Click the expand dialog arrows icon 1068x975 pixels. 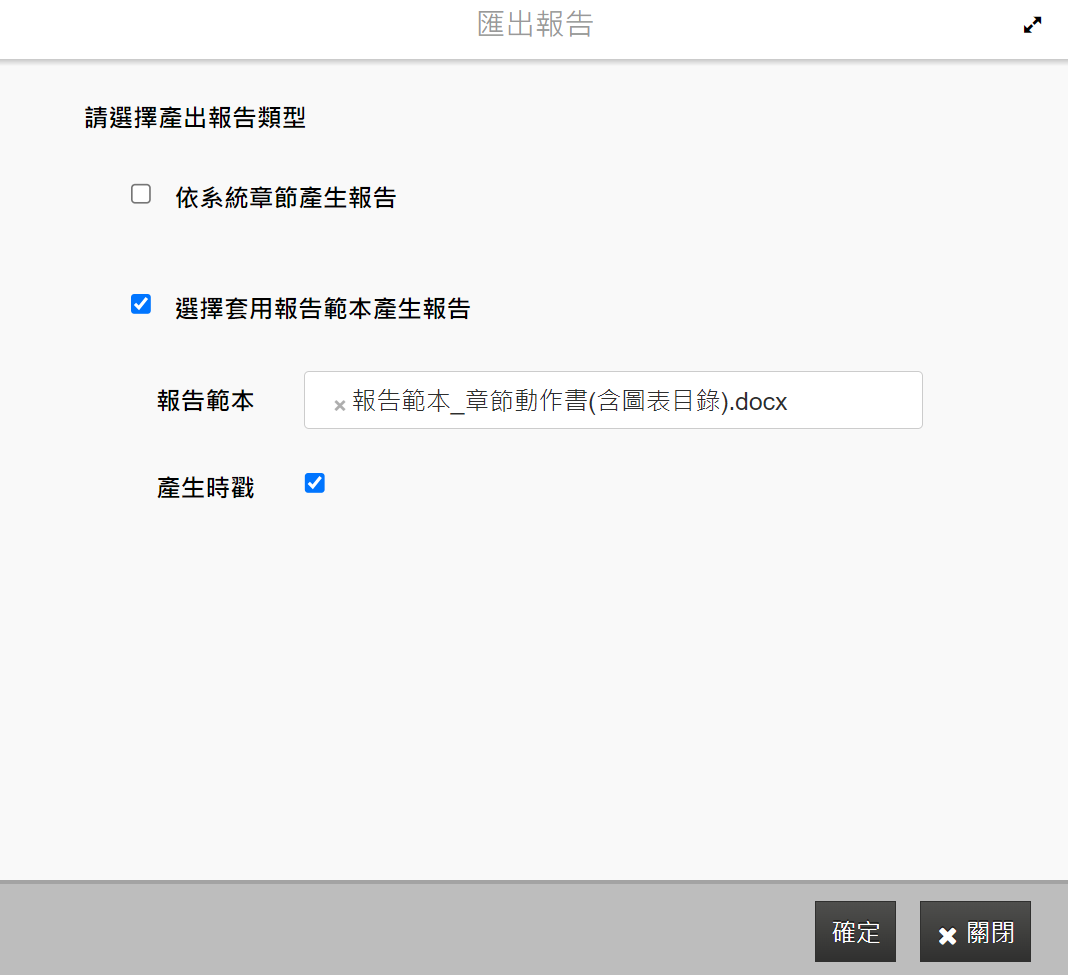1032,26
